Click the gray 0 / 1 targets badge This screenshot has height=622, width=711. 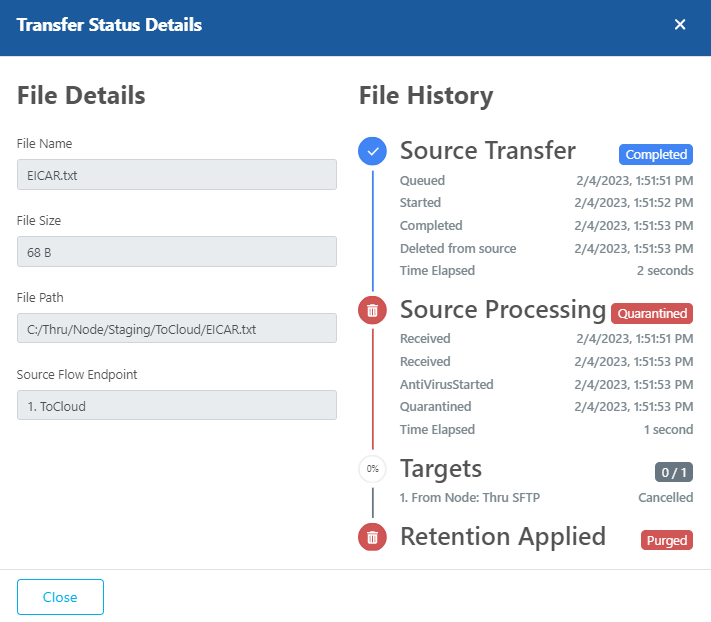click(x=673, y=472)
